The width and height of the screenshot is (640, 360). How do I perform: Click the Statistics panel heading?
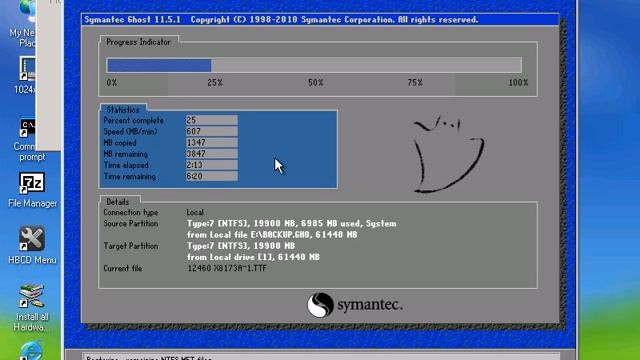pos(123,110)
